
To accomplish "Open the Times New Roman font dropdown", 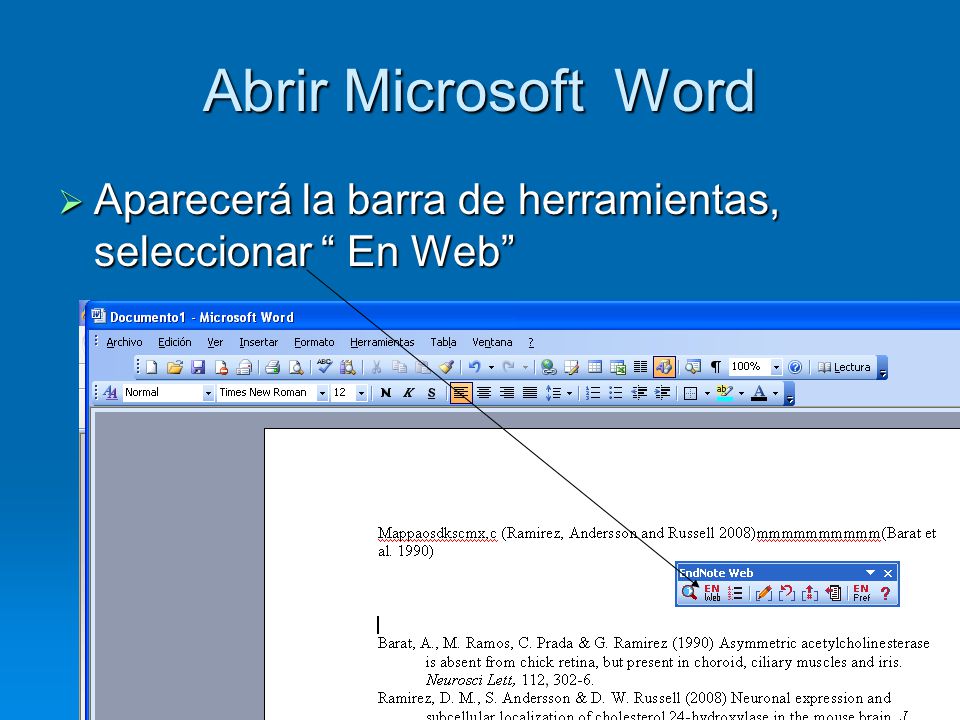I will (x=322, y=393).
